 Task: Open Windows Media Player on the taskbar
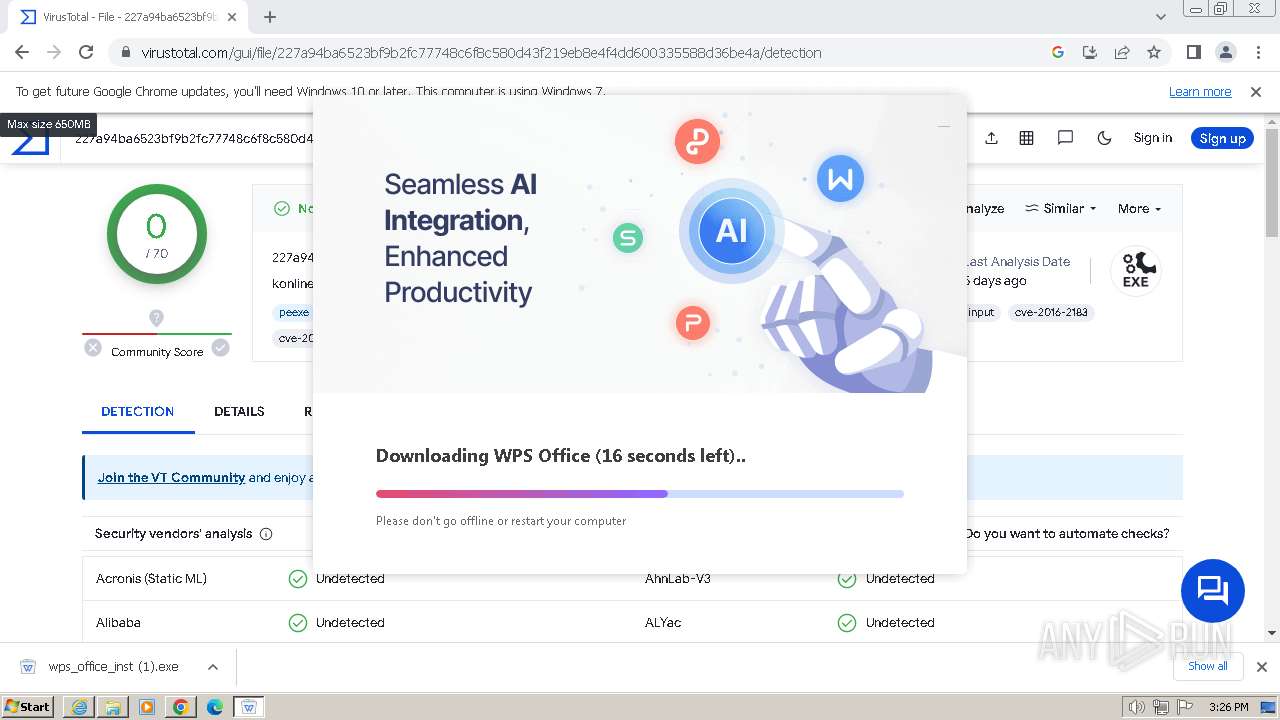(147, 707)
